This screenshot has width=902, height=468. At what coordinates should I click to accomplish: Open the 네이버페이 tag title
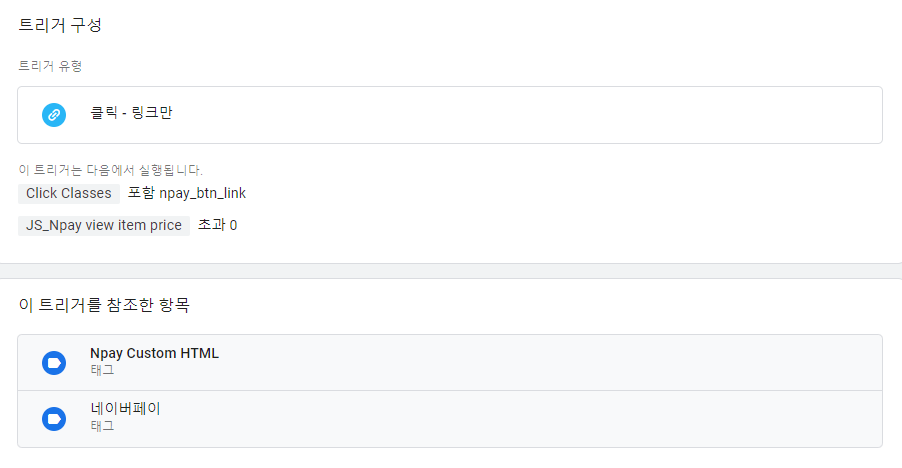coord(125,408)
